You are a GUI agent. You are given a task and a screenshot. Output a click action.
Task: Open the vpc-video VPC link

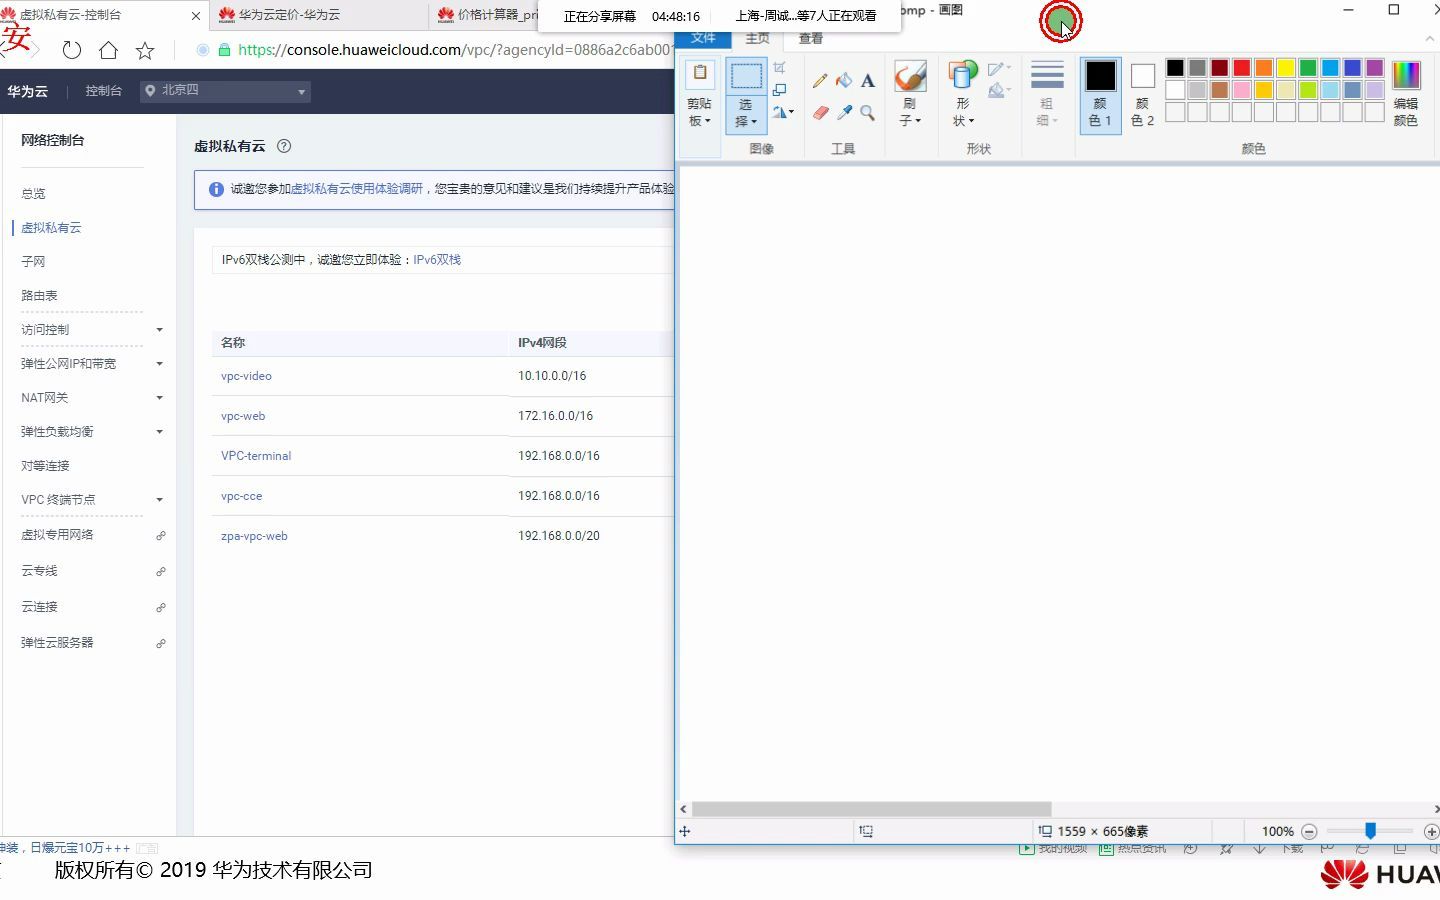[x=246, y=376]
